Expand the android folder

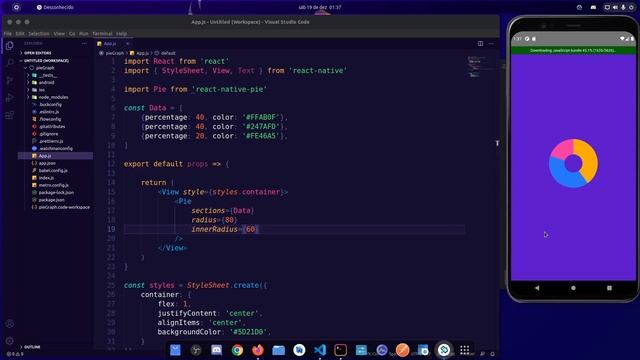(x=46, y=82)
